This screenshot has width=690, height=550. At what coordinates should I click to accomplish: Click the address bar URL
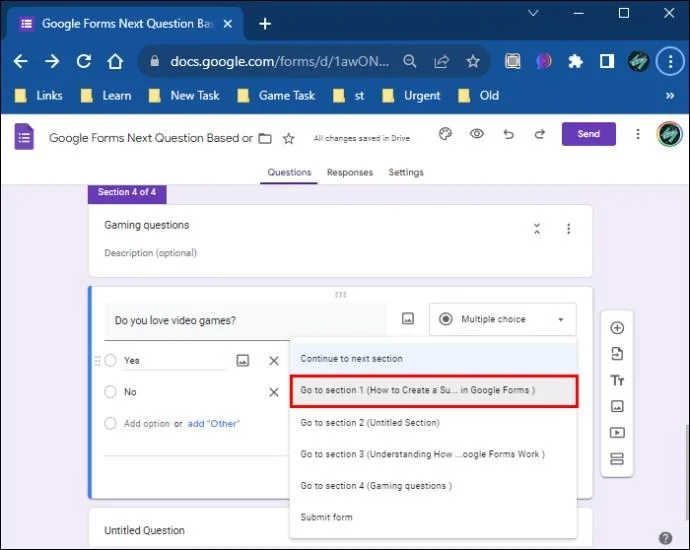point(280,61)
